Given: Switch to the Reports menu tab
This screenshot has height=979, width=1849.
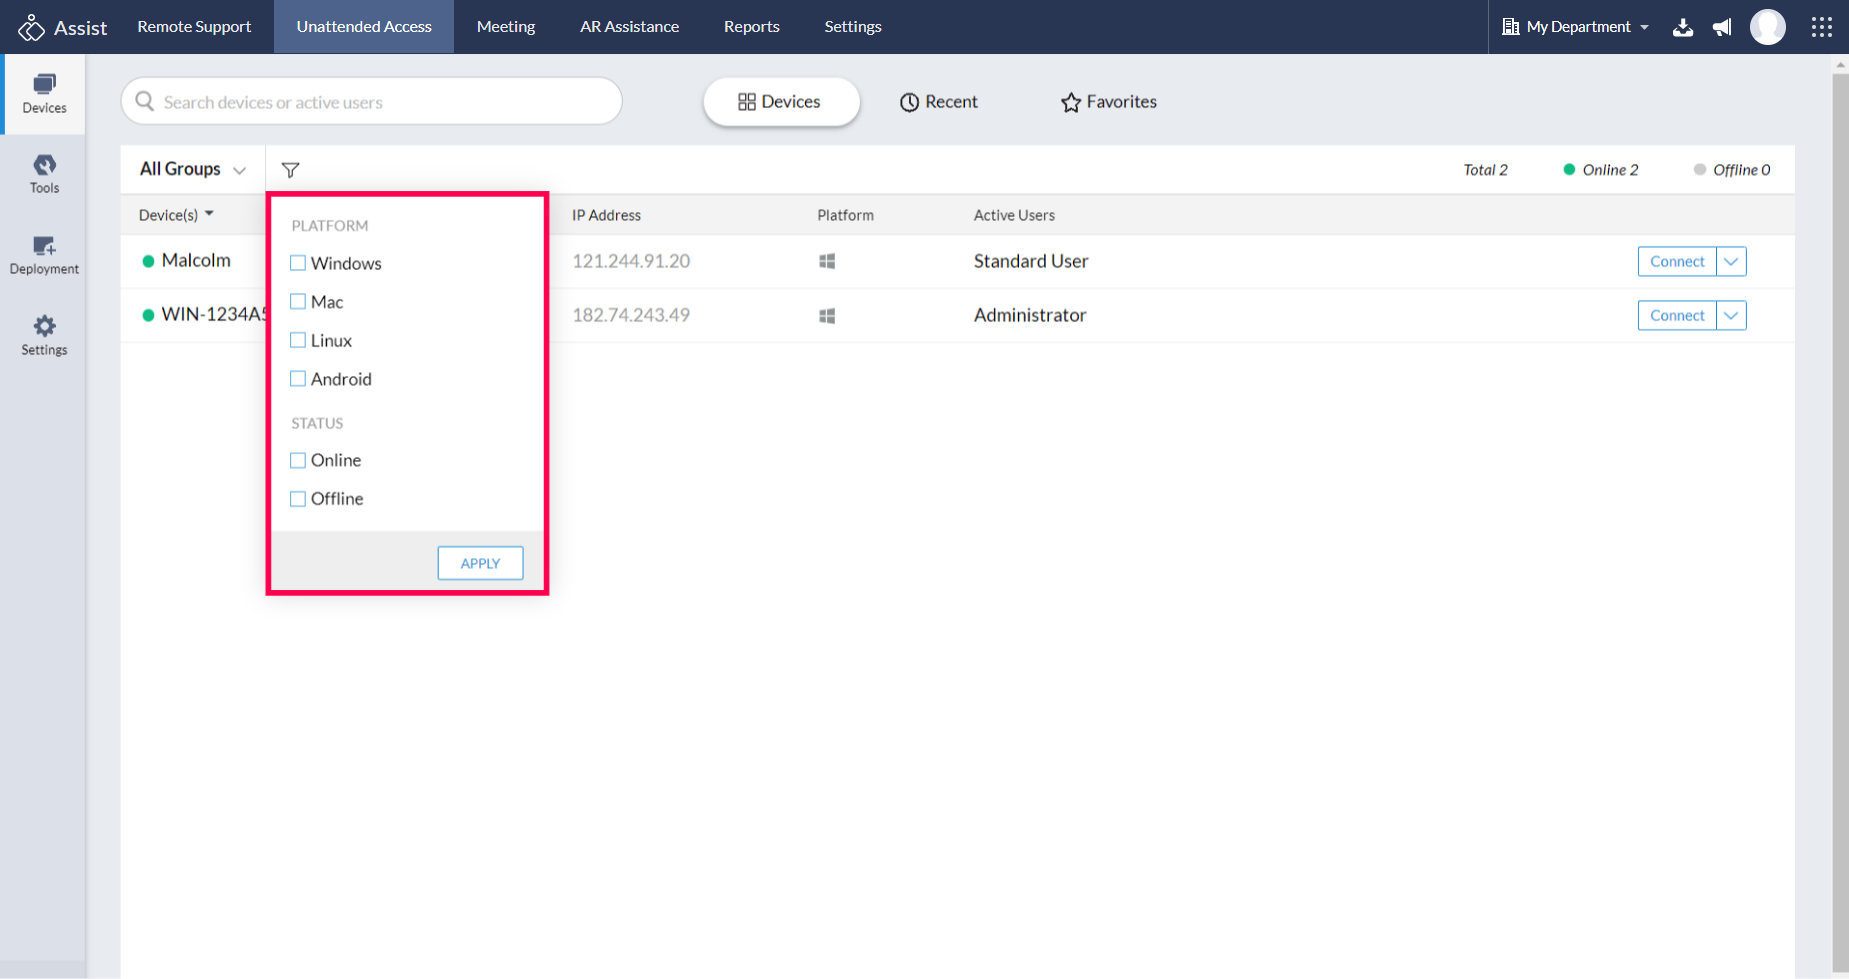Looking at the screenshot, I should click(751, 27).
